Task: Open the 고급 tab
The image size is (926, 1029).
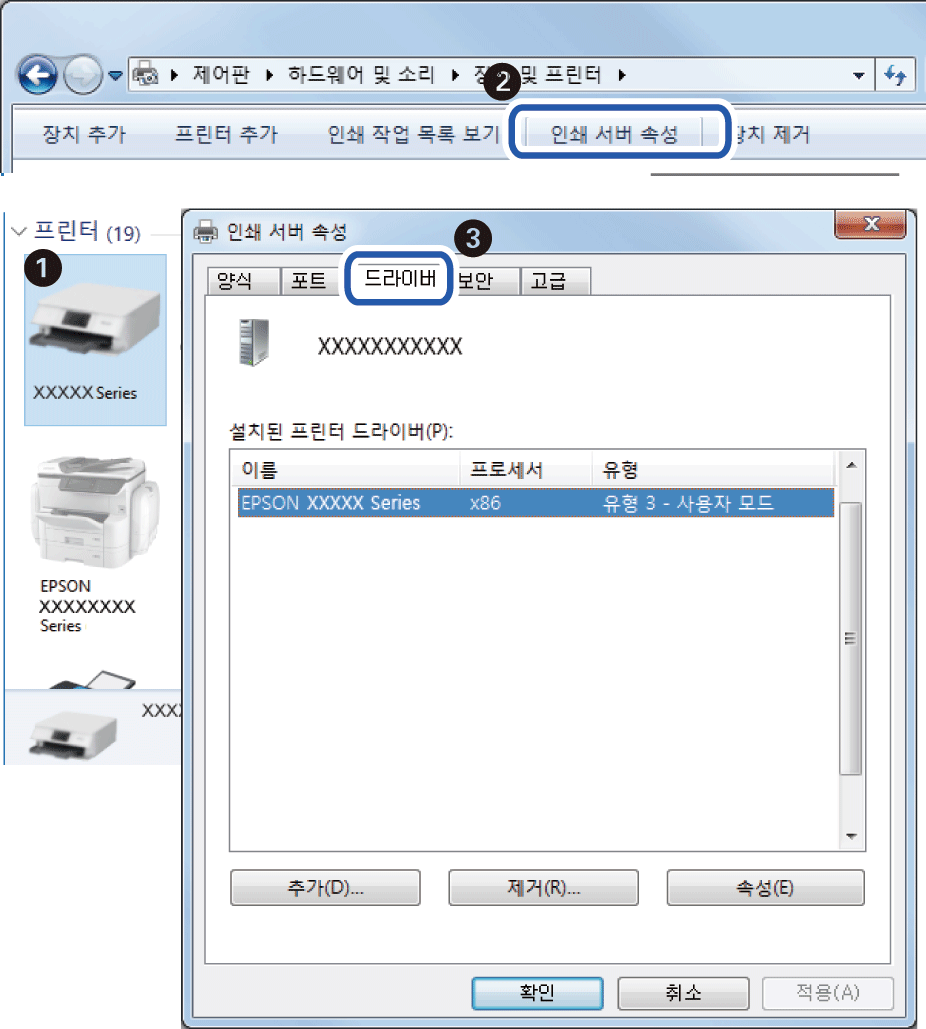Action: (x=548, y=282)
